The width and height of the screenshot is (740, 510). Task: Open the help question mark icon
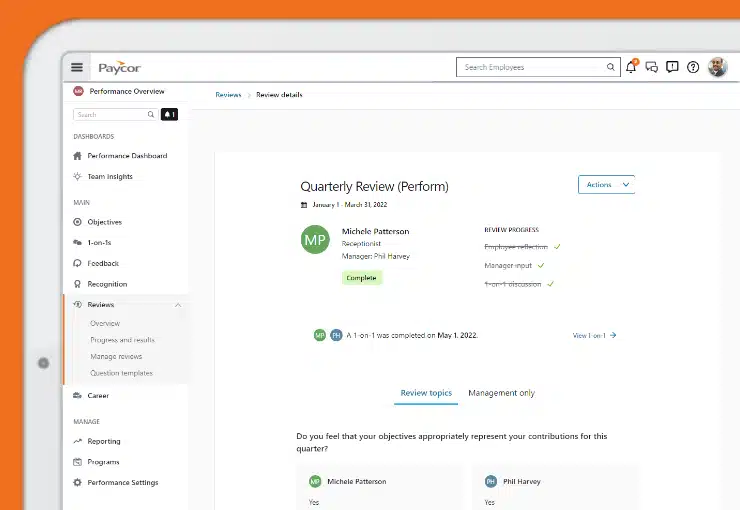(x=693, y=67)
